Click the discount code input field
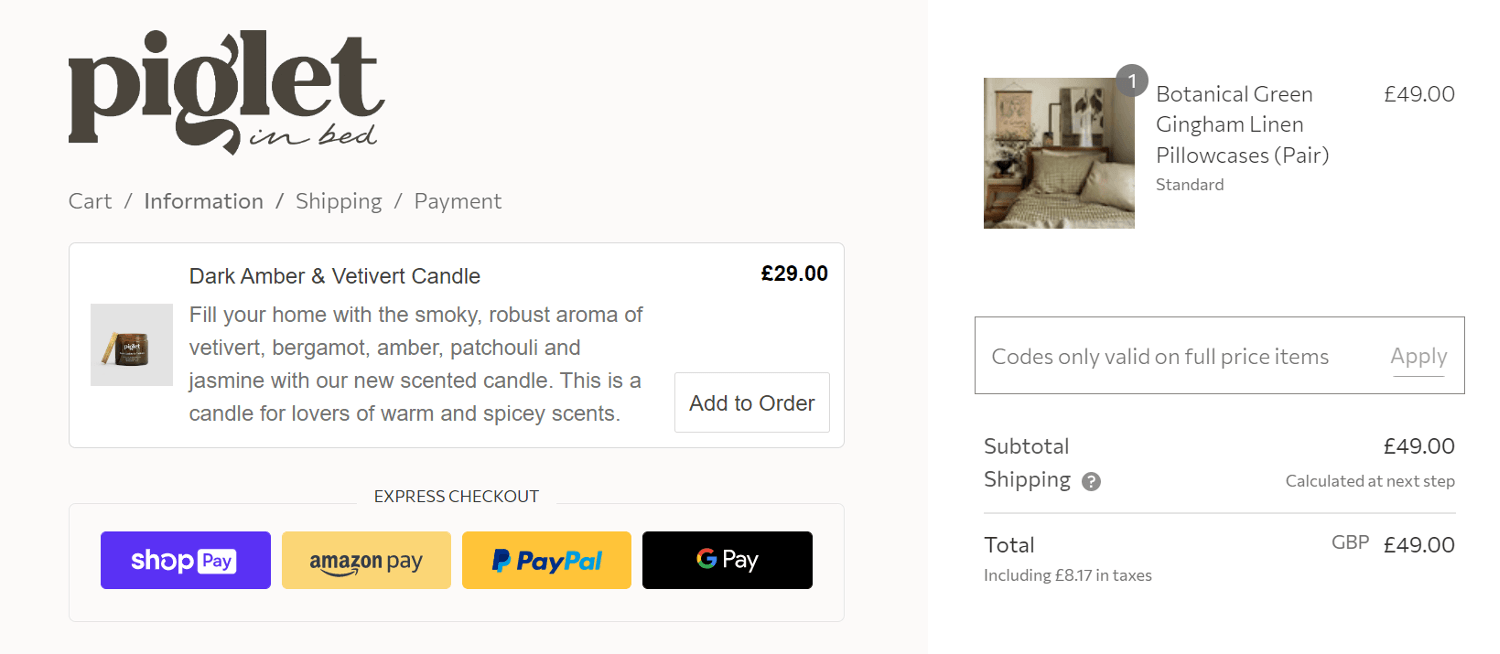1500x654 pixels. [1160, 355]
